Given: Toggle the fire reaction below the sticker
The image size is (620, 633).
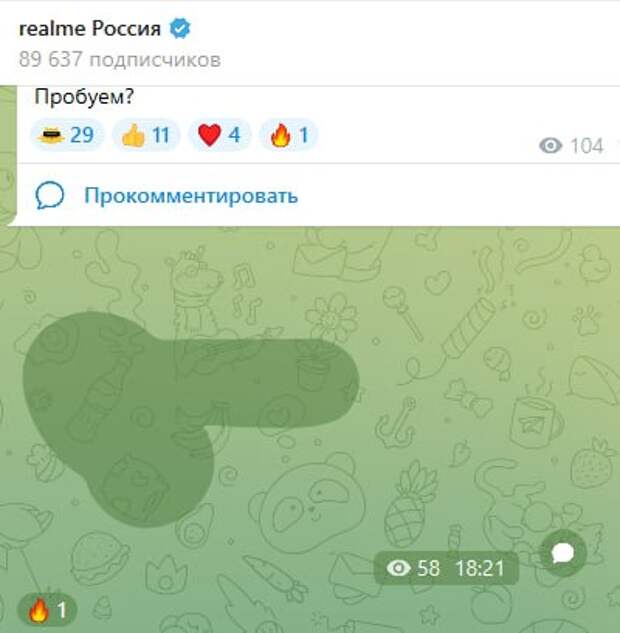Looking at the screenshot, I should (x=47, y=610).
